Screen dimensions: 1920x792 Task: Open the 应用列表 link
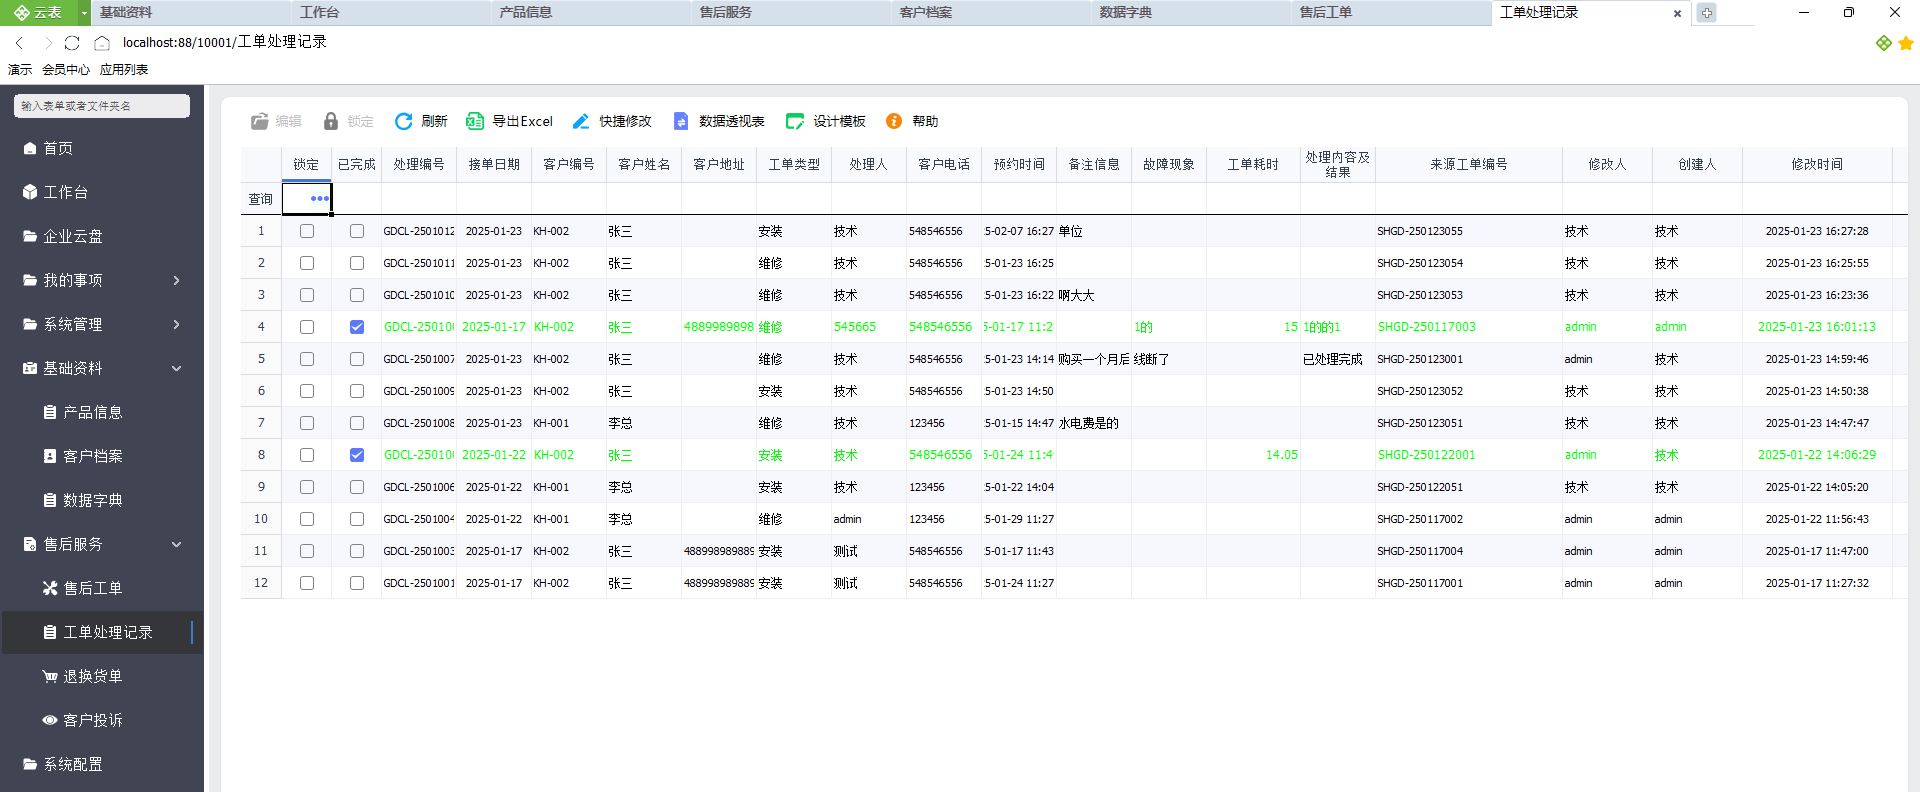124,69
